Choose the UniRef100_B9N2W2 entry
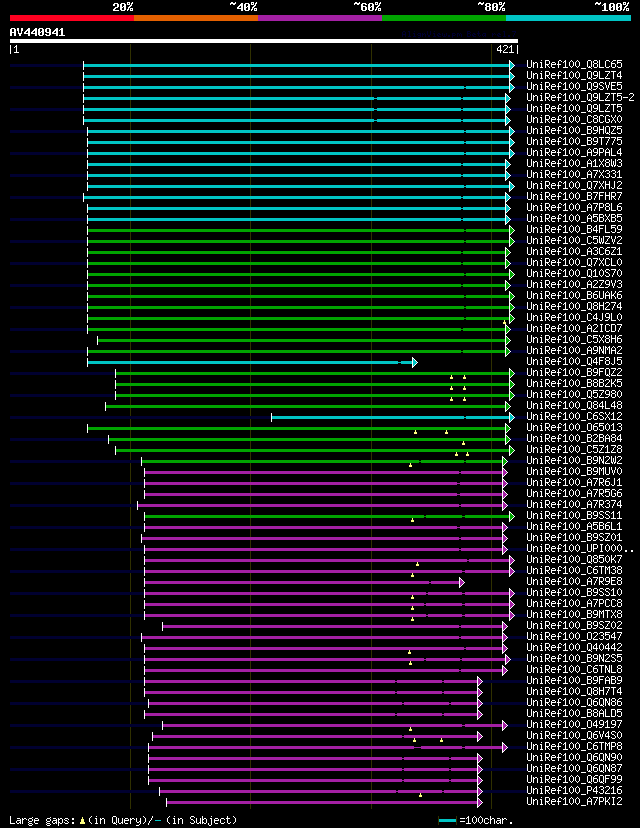640x828 pixels. [x=575, y=460]
